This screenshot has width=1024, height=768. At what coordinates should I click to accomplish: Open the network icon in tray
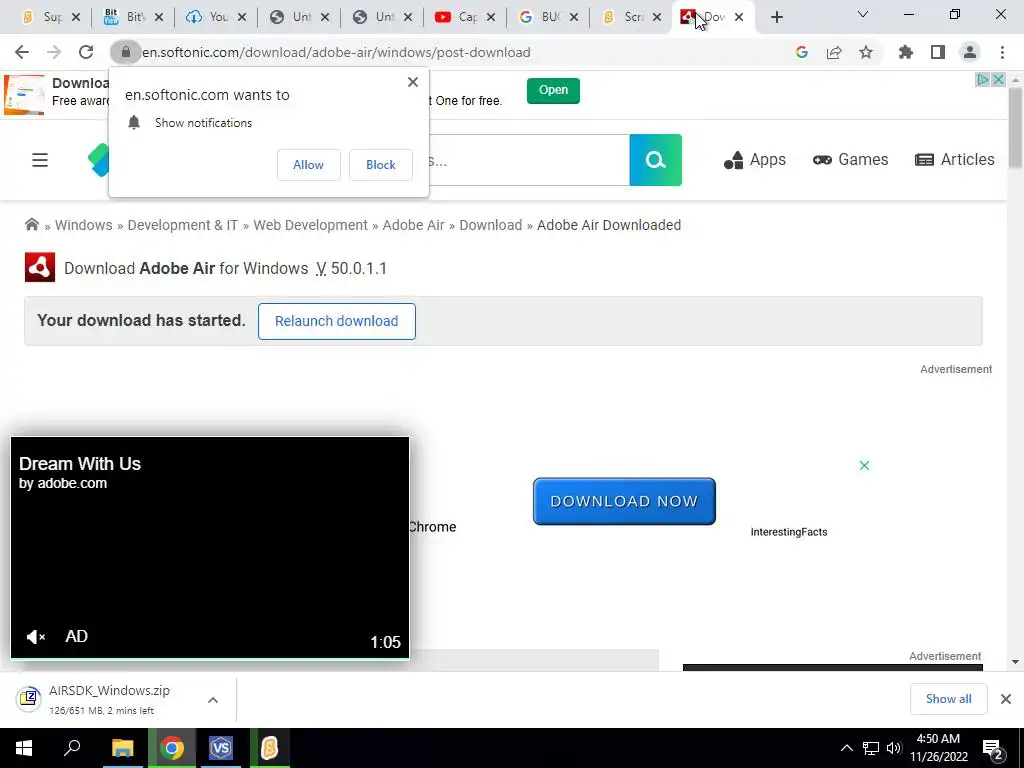click(871, 748)
